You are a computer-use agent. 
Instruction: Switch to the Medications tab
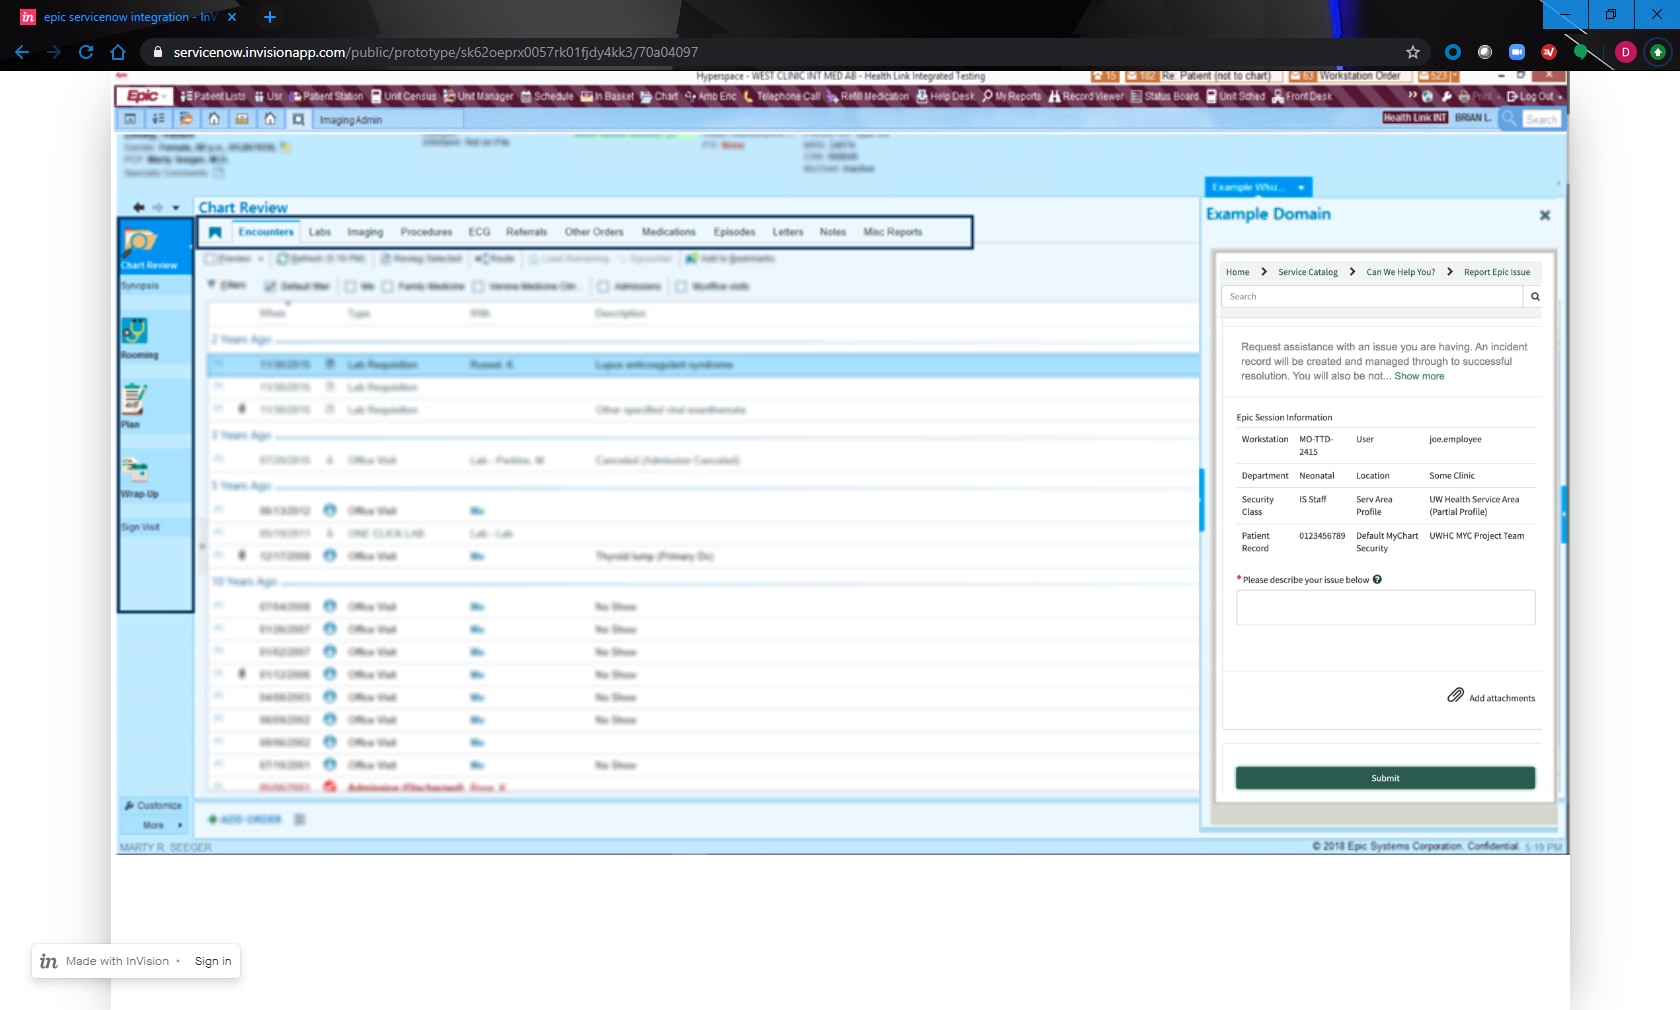(668, 232)
